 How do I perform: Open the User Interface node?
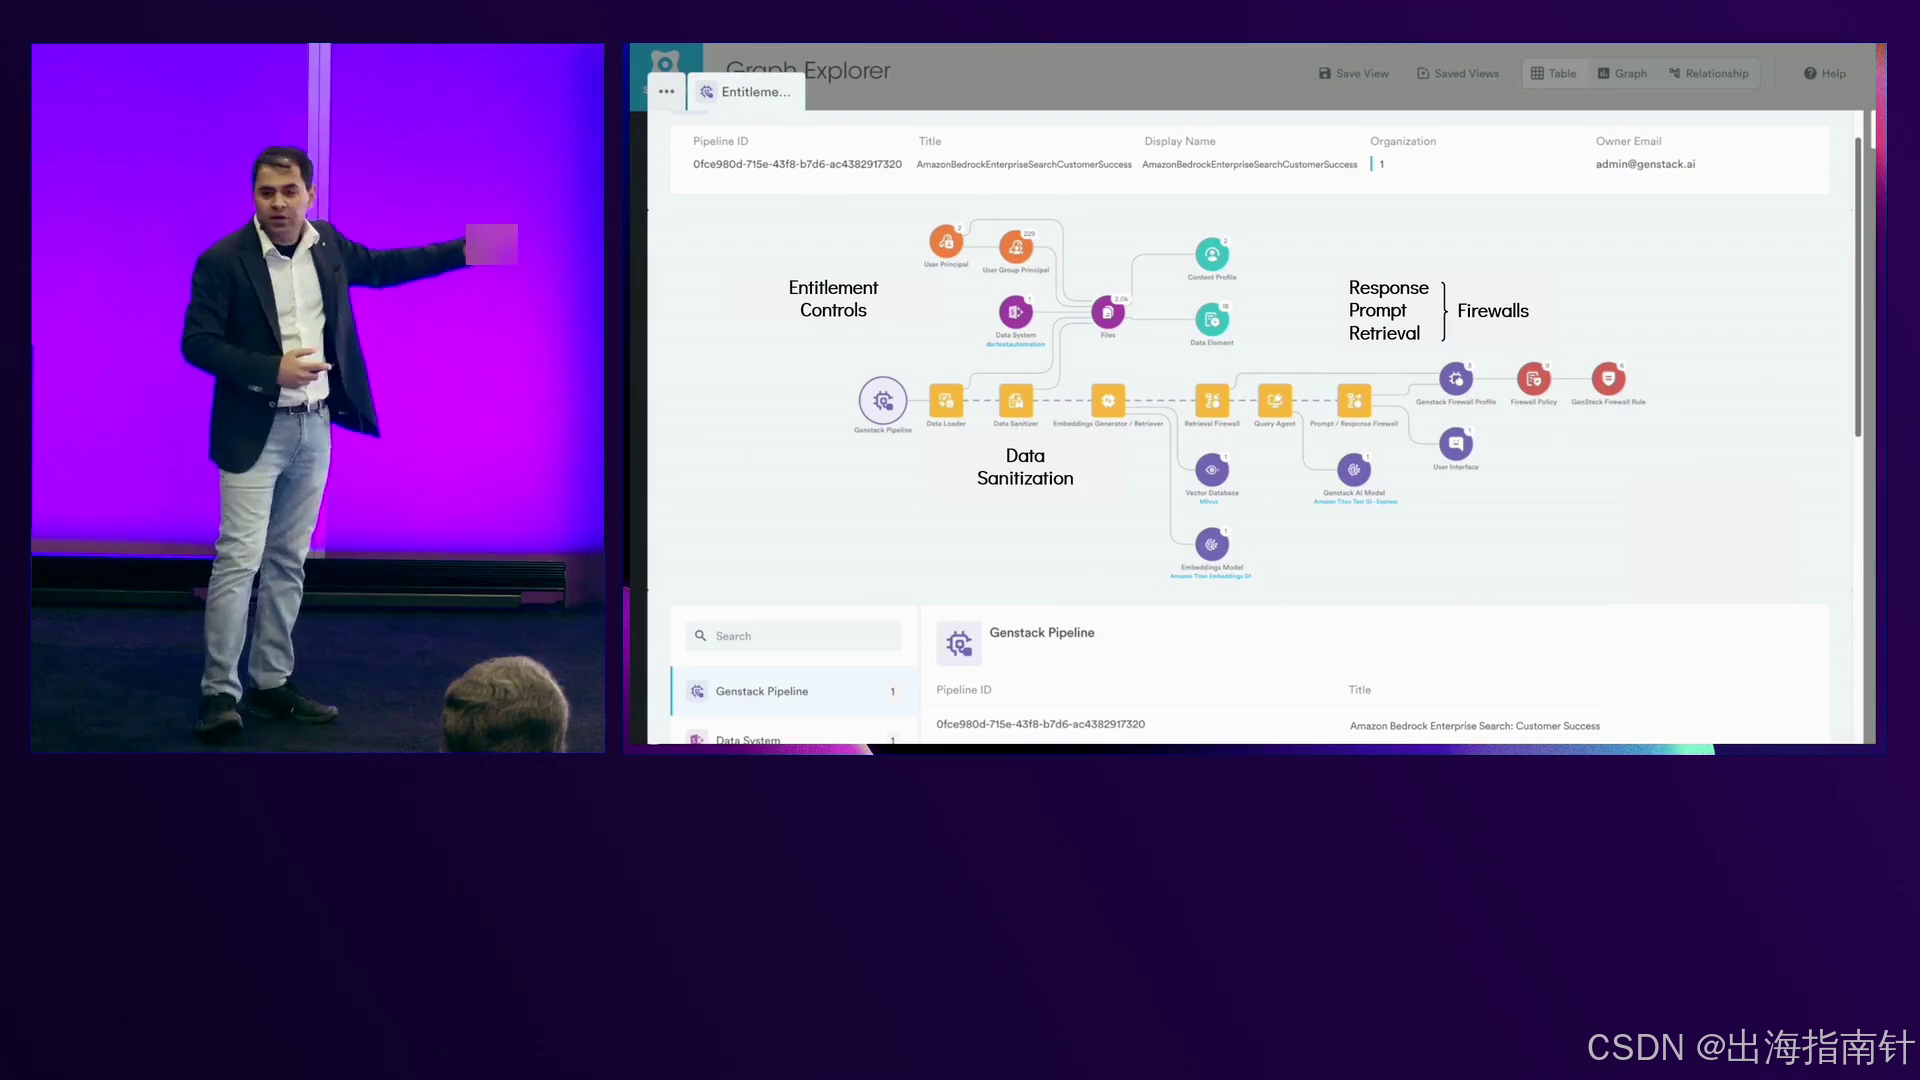(x=1455, y=443)
